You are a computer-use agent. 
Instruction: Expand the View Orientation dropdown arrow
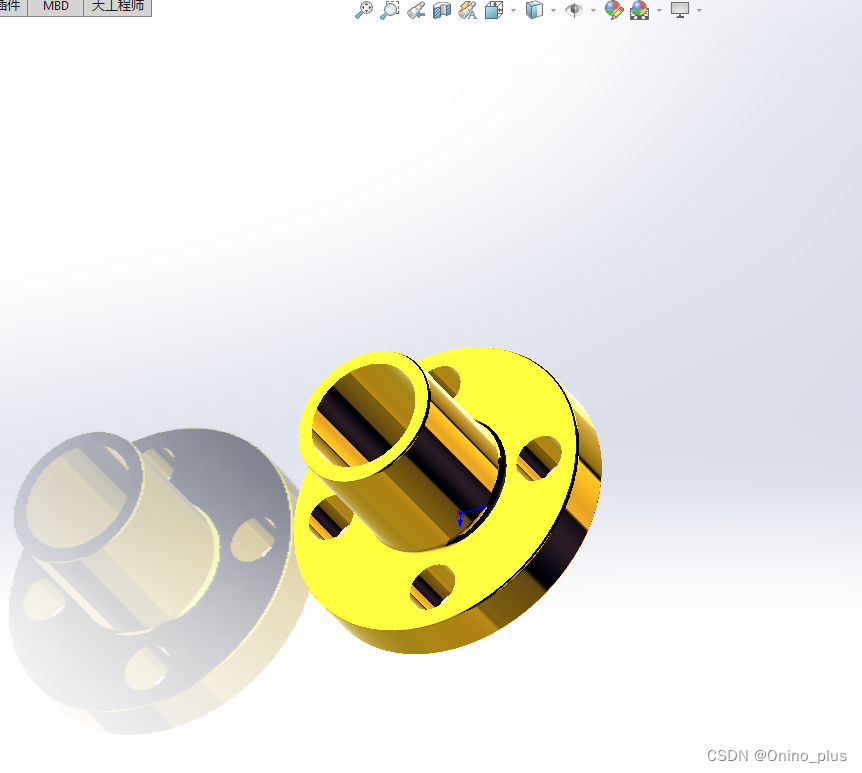(x=513, y=10)
